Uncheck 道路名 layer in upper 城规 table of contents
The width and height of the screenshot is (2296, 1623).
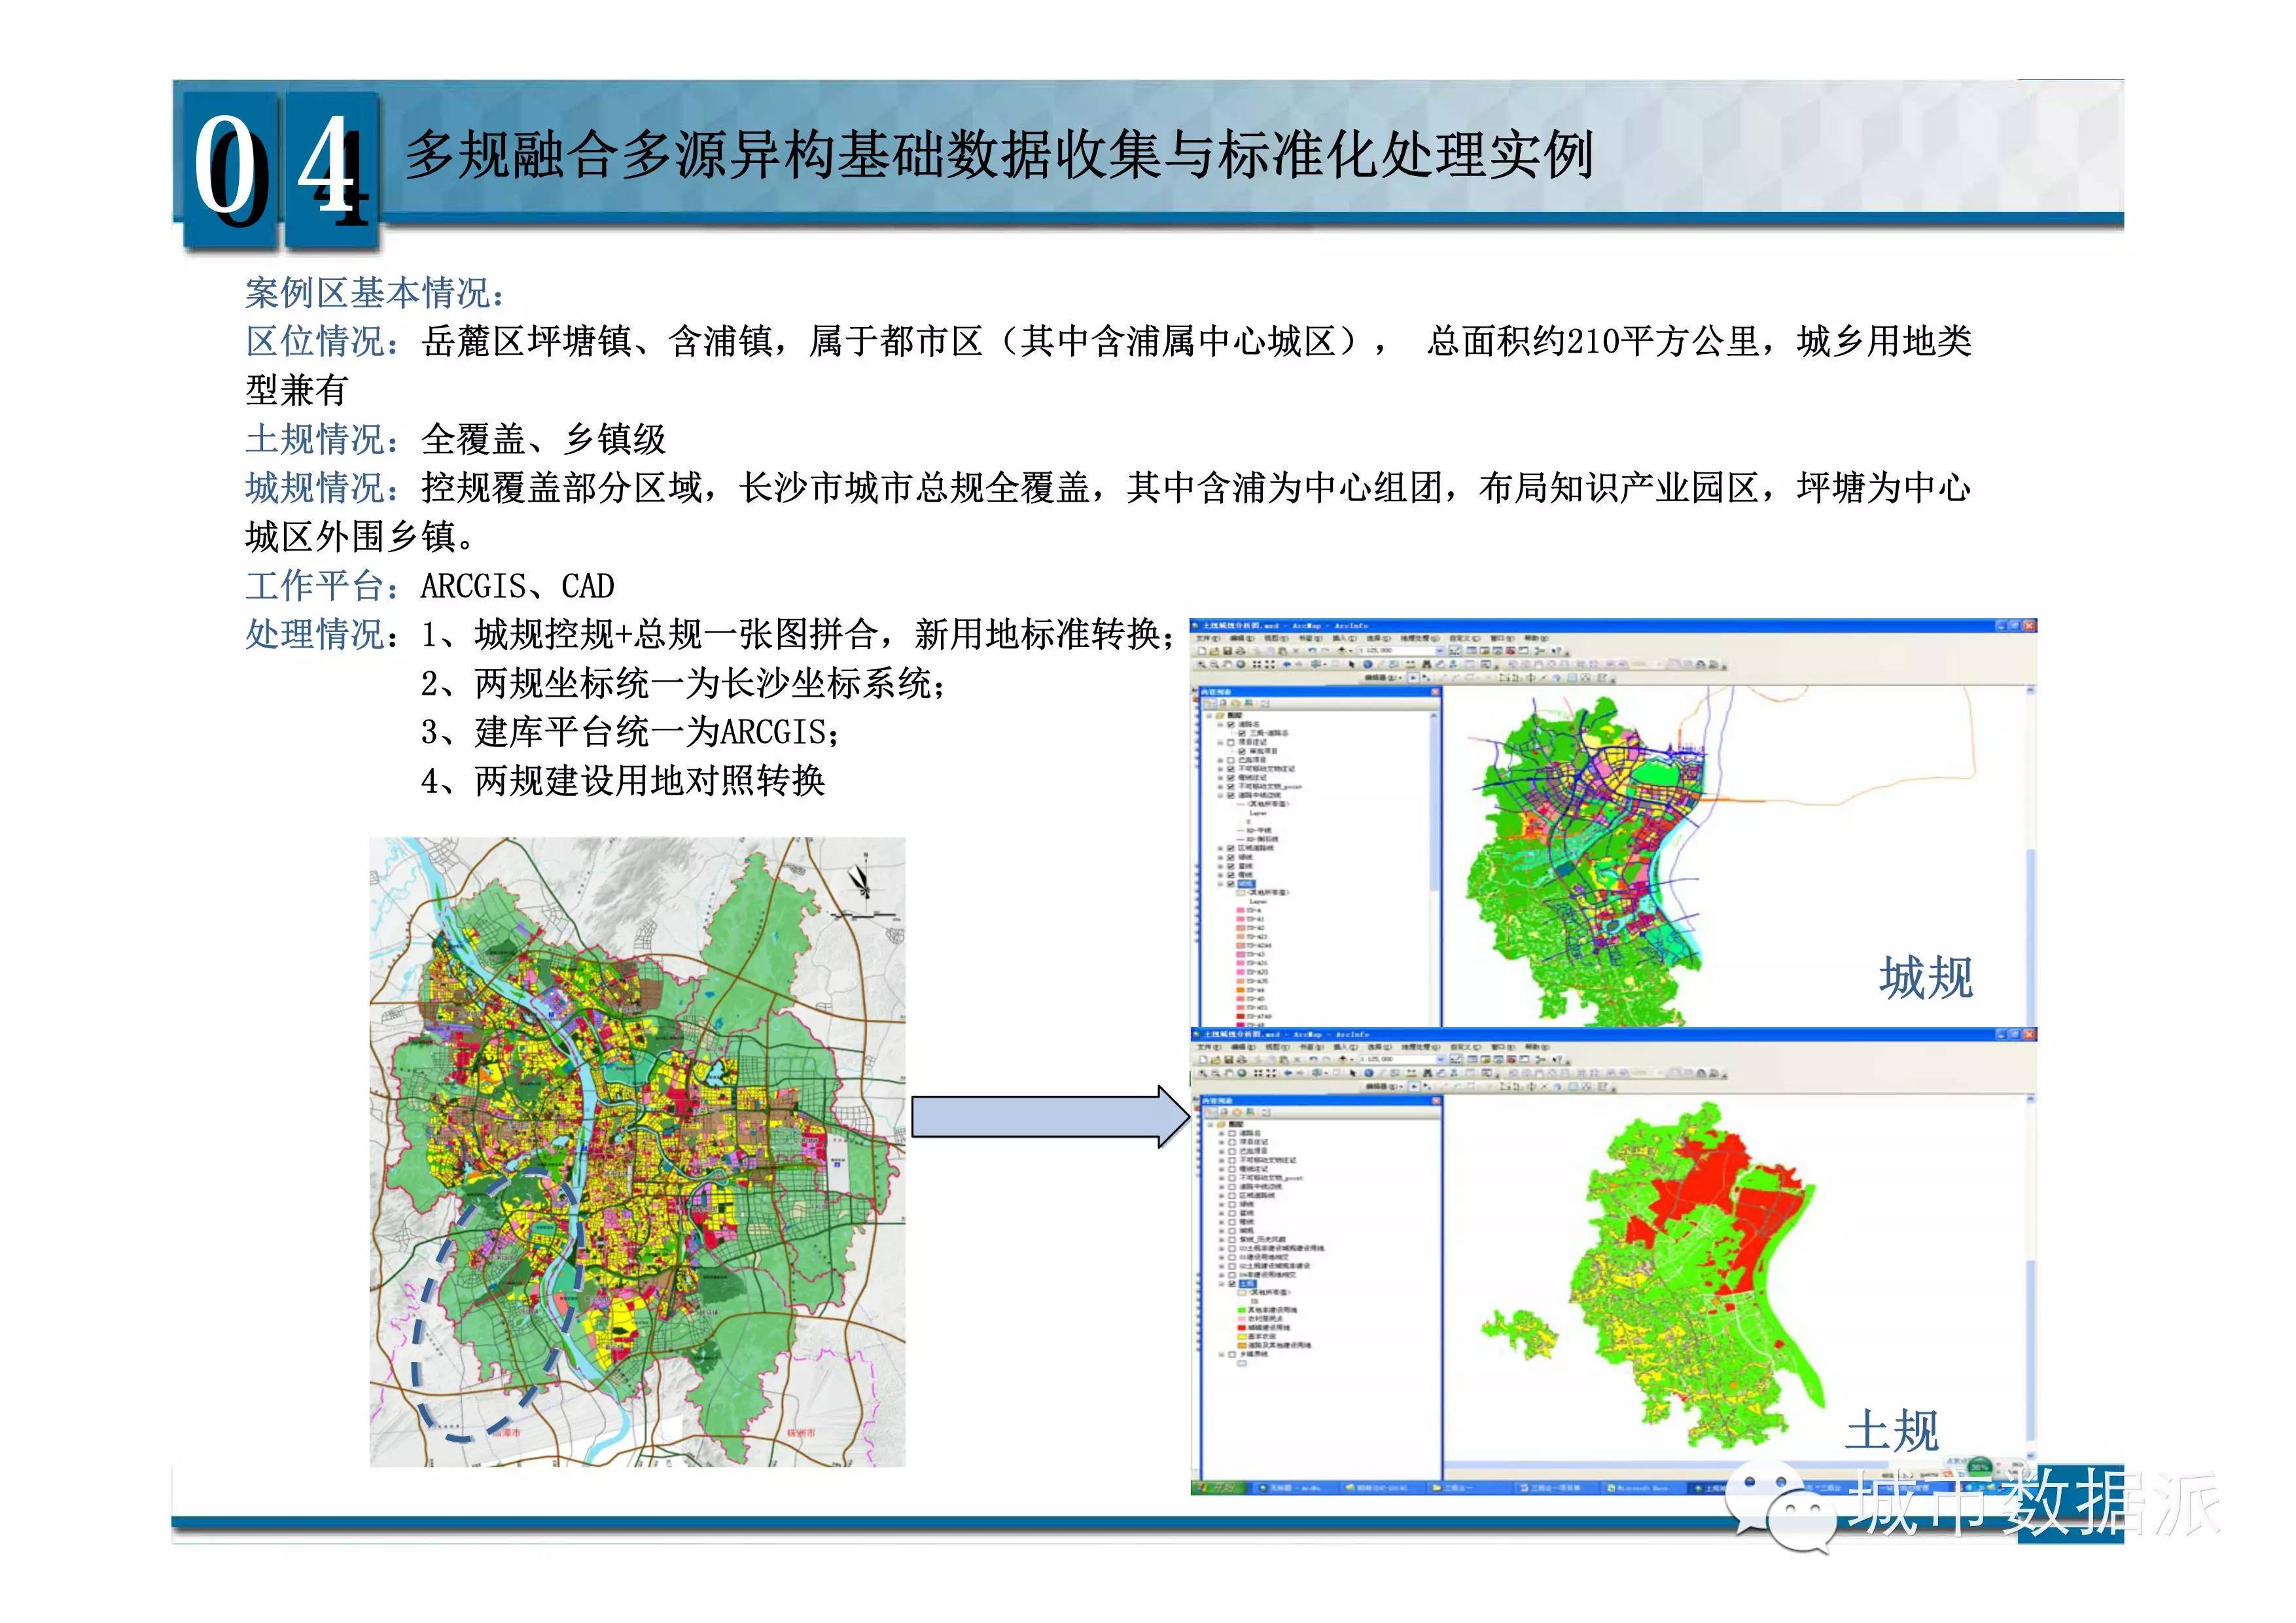[x=1231, y=724]
